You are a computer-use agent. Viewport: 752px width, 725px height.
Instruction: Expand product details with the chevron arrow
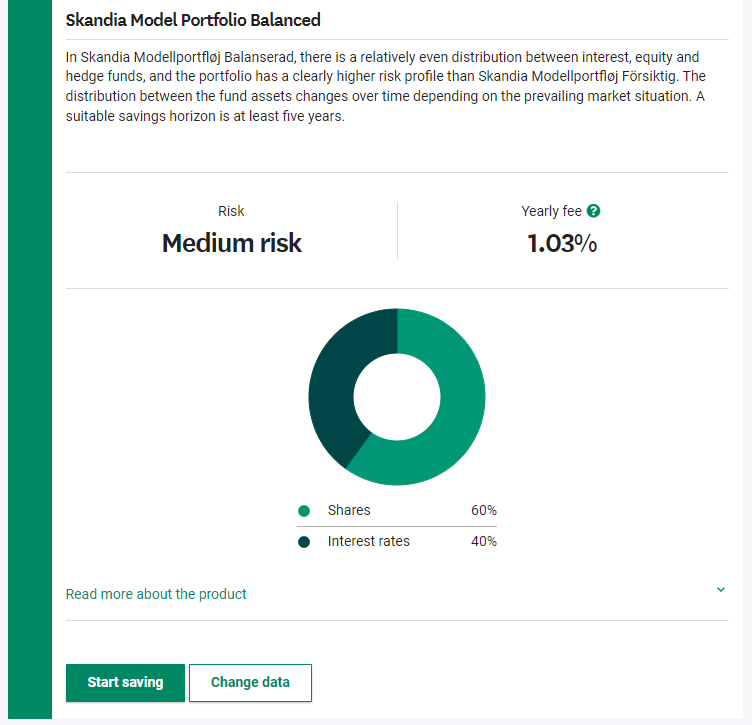[721, 590]
